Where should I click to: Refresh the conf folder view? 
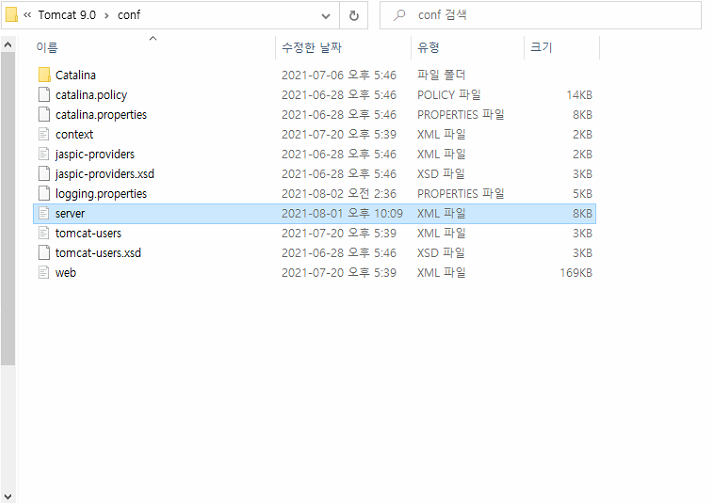coord(354,15)
